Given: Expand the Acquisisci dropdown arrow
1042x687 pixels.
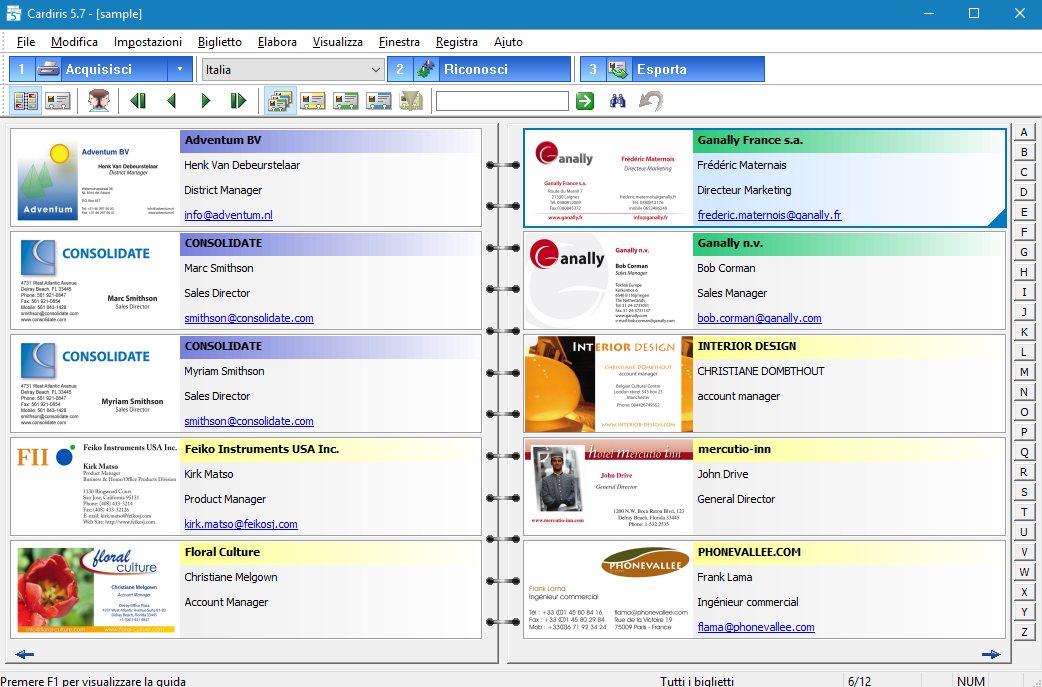Looking at the screenshot, I should [179, 69].
